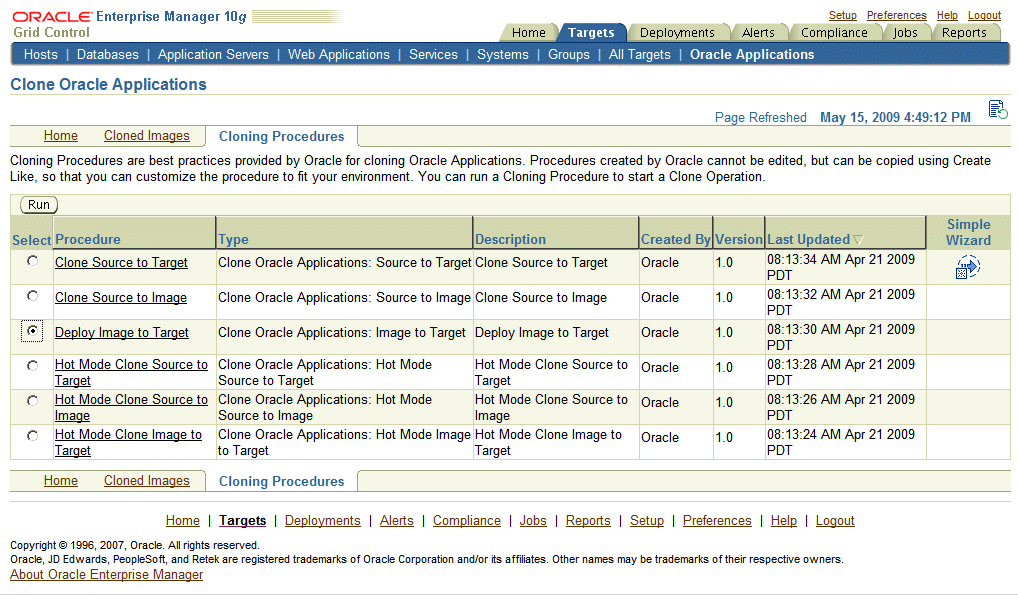Select Clone Source to Target radio button
This screenshot has height=595, width=1018.
pyautogui.click(x=32, y=261)
